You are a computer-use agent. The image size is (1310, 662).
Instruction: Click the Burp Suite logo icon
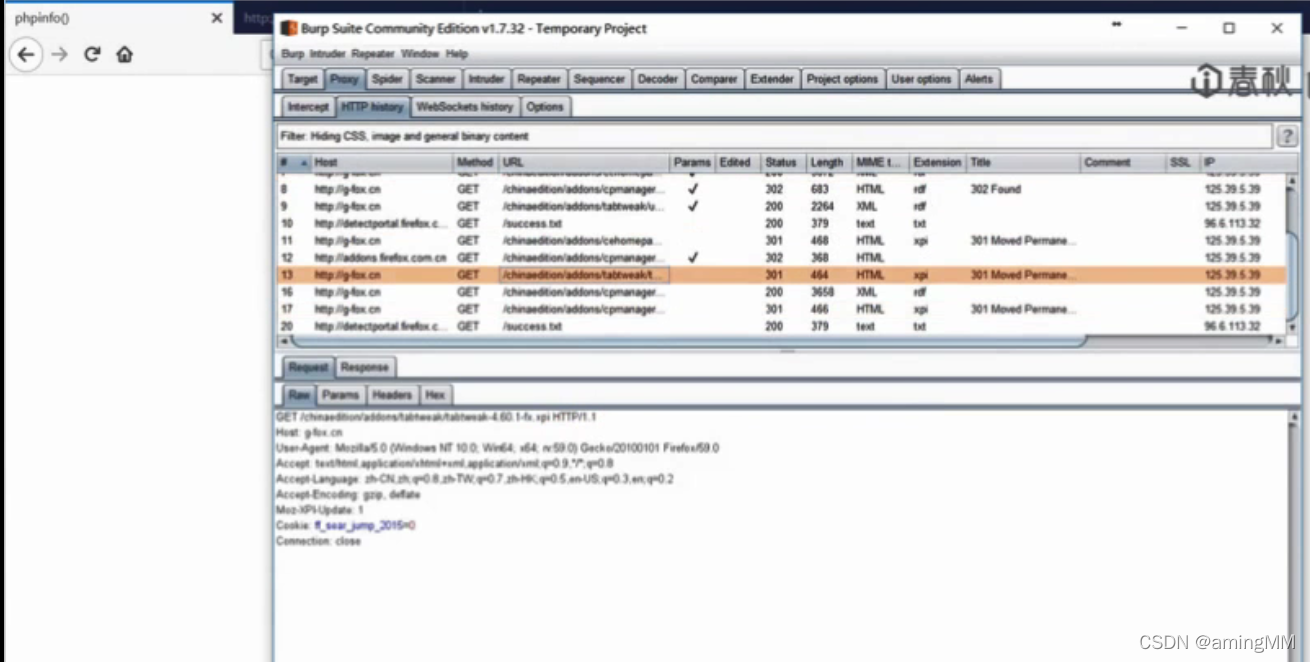289,28
